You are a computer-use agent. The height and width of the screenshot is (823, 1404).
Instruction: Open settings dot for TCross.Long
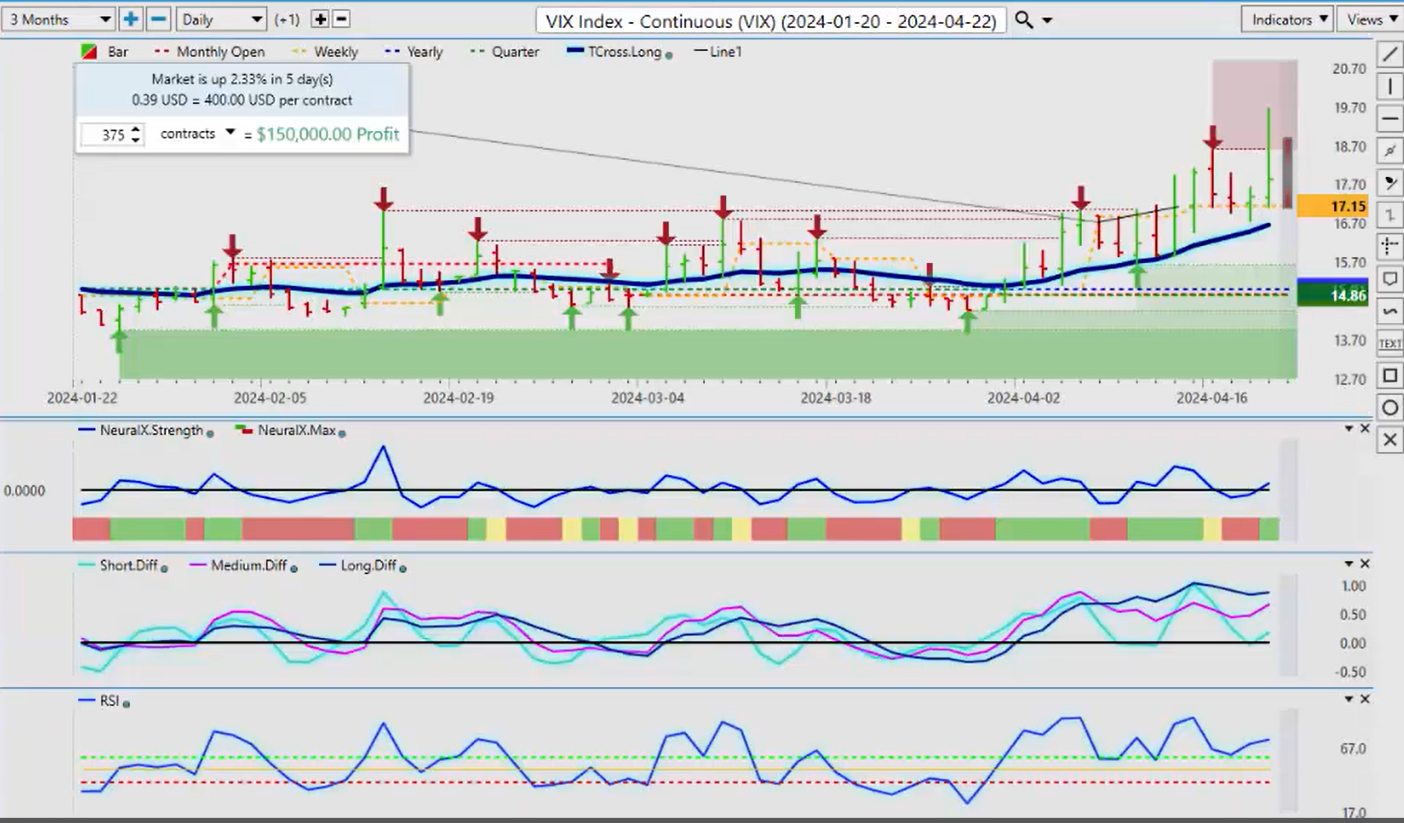[x=668, y=54]
